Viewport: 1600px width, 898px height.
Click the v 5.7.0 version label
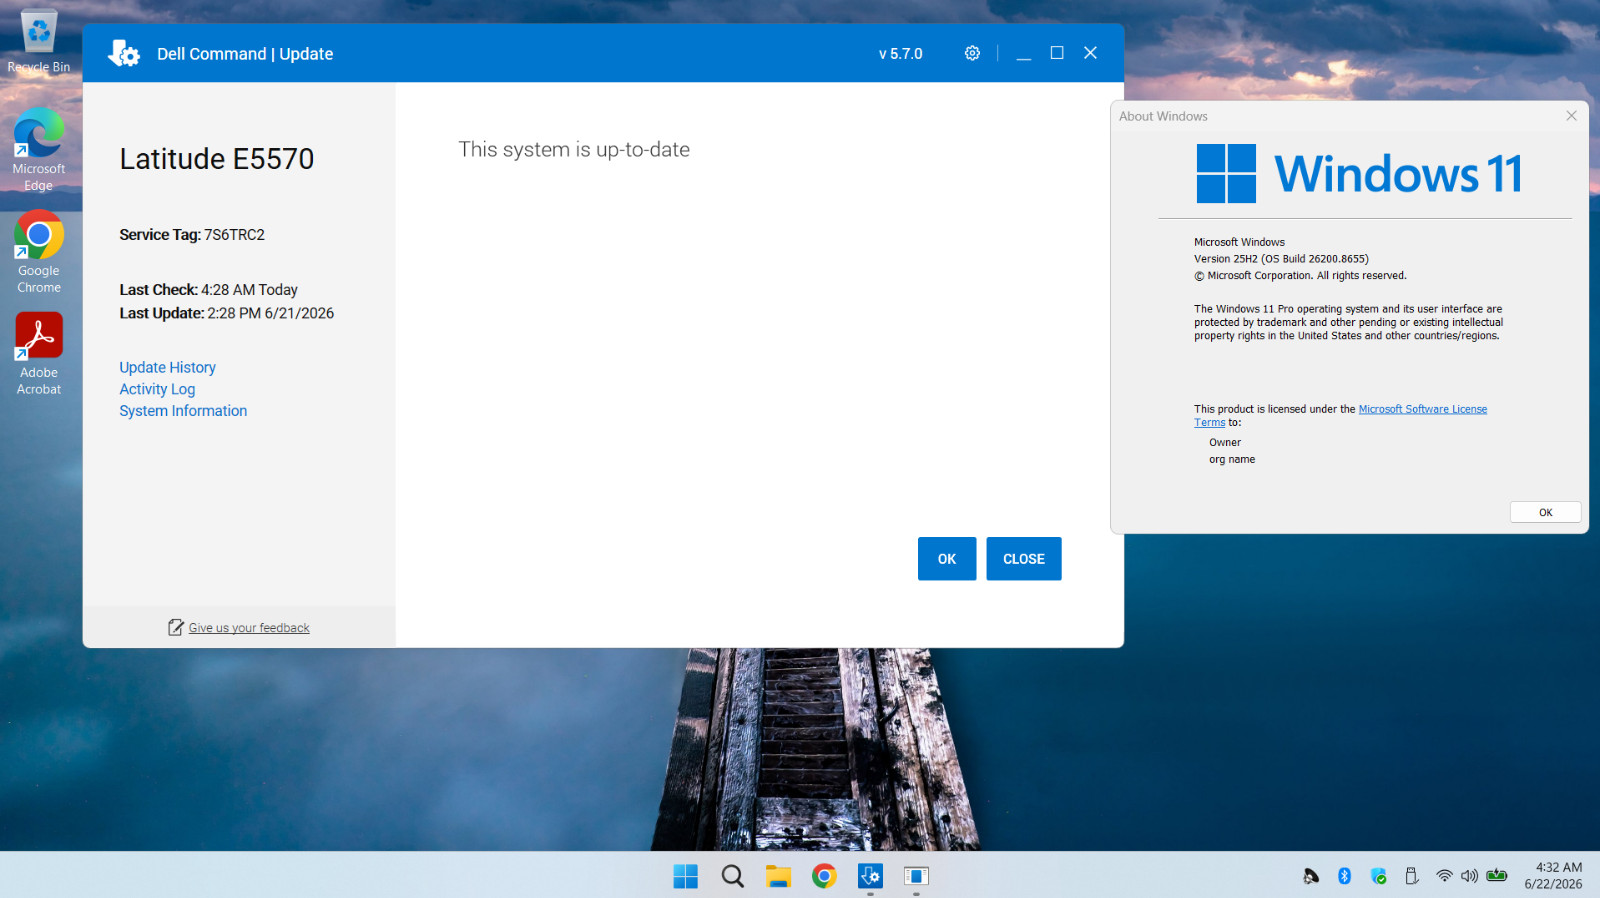901,54
